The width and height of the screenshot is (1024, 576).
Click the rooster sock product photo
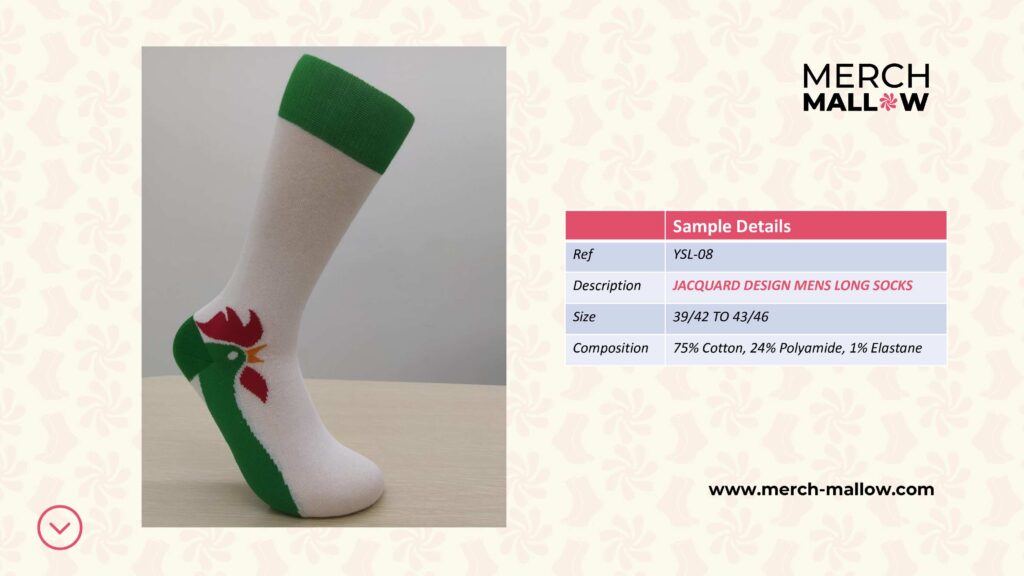click(x=324, y=287)
